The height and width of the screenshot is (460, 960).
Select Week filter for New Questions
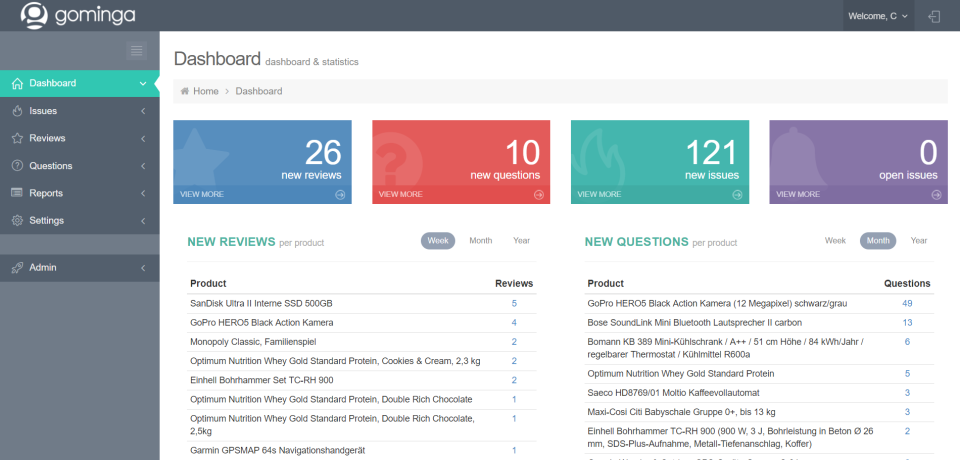point(835,241)
